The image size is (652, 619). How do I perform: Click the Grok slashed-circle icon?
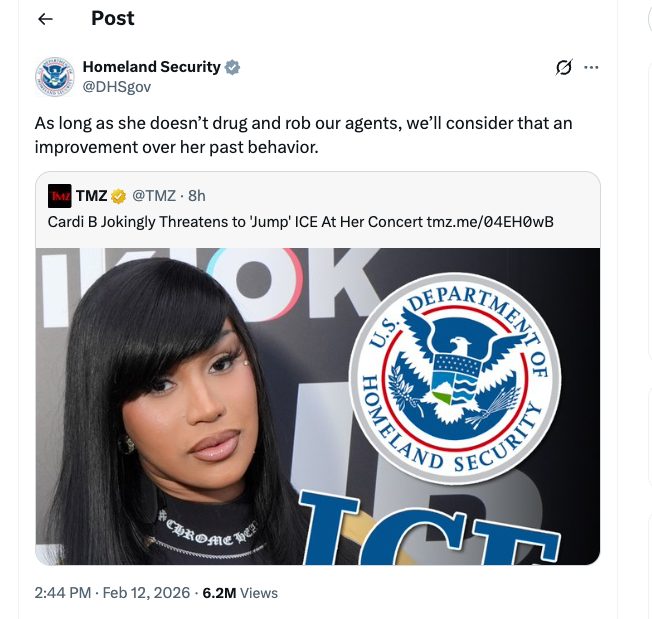click(x=564, y=67)
